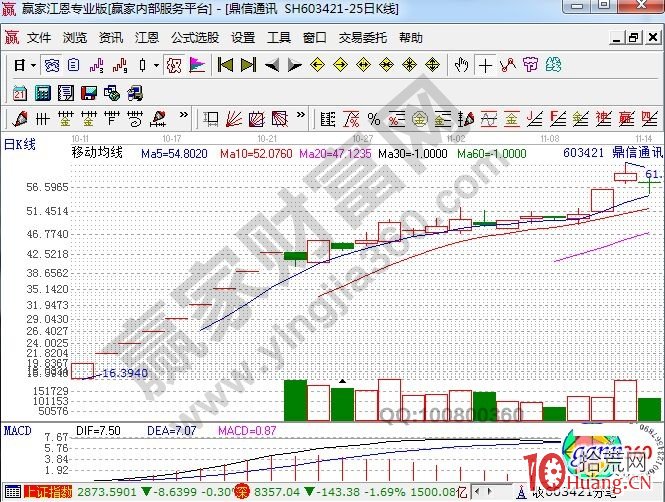
Task: Click the DIF=7.50 value
Action: [98, 431]
